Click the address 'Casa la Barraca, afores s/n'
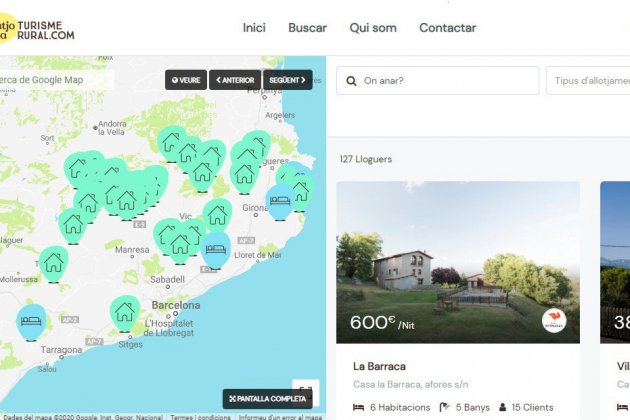 point(411,385)
